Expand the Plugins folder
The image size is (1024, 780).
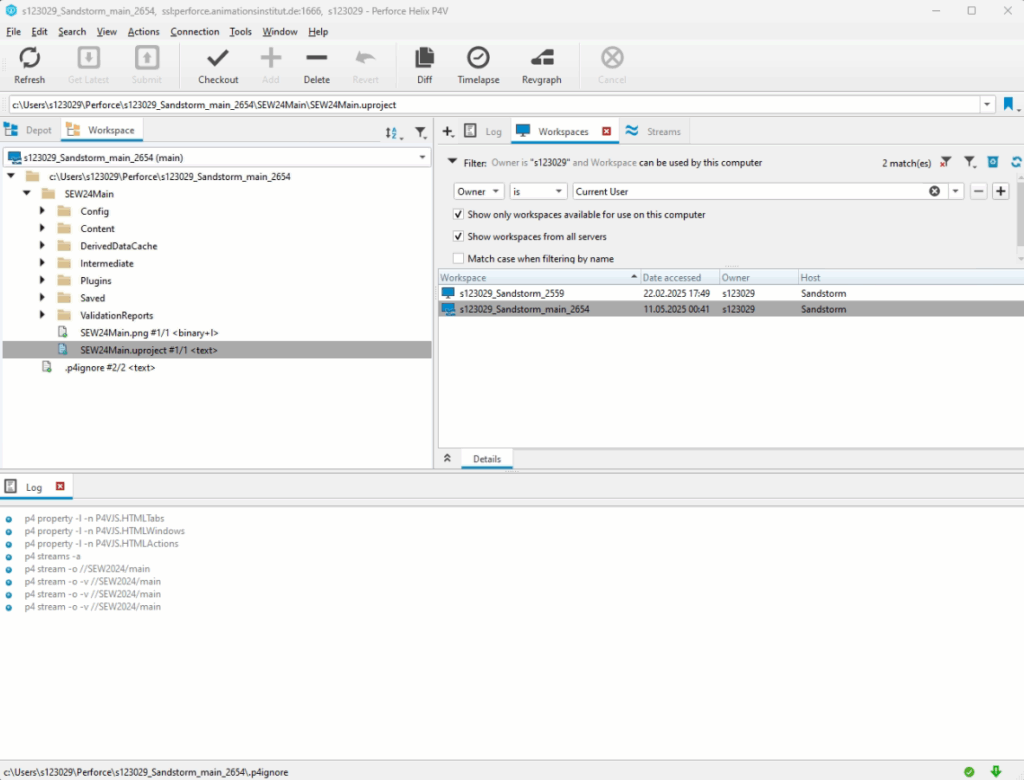tap(42, 280)
